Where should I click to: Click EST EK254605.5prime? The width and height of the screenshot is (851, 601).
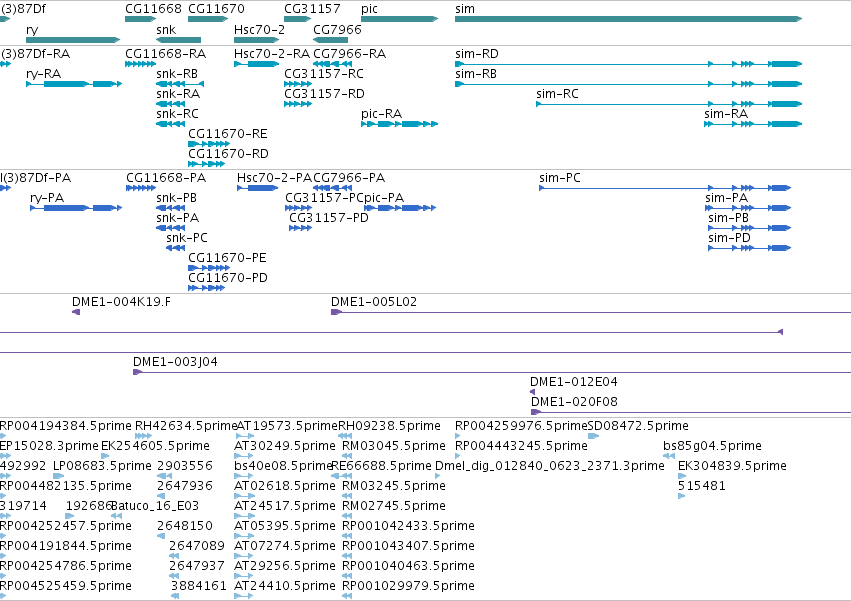pos(105,456)
